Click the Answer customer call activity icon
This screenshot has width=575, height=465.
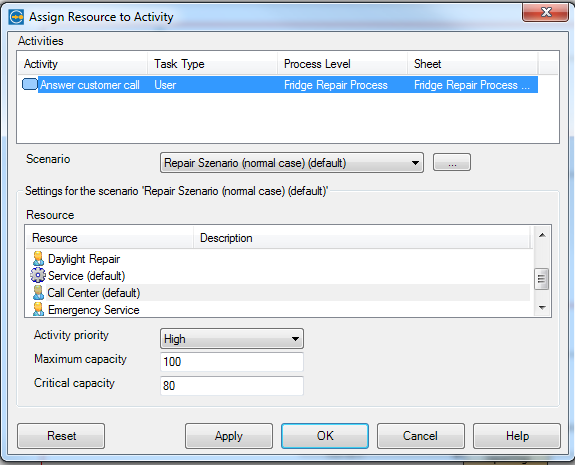(30, 84)
